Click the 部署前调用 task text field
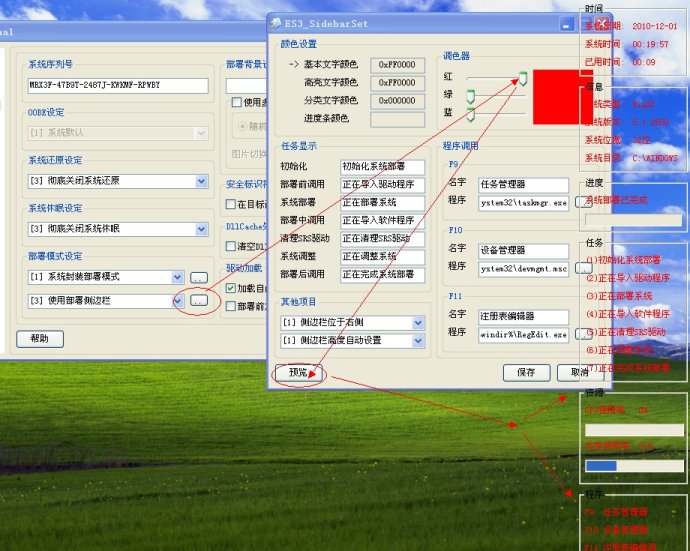The image size is (690, 551). [x=382, y=185]
